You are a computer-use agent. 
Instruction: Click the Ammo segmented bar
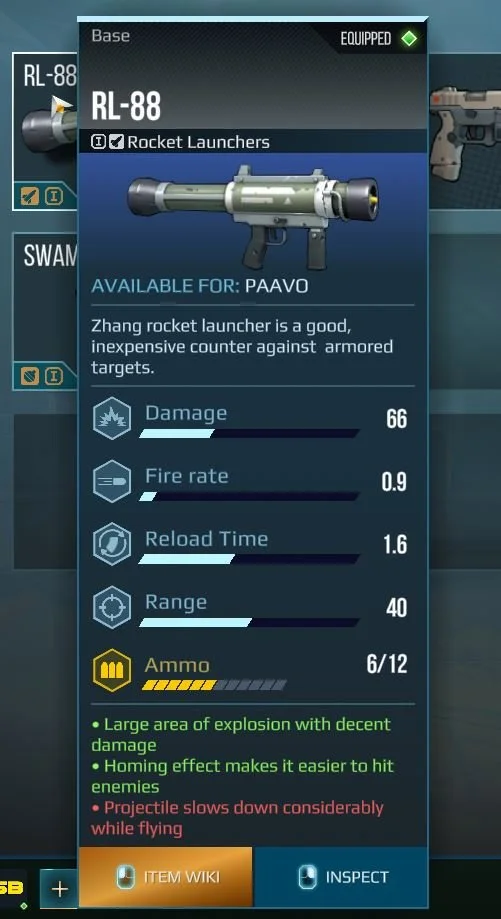tap(214, 685)
